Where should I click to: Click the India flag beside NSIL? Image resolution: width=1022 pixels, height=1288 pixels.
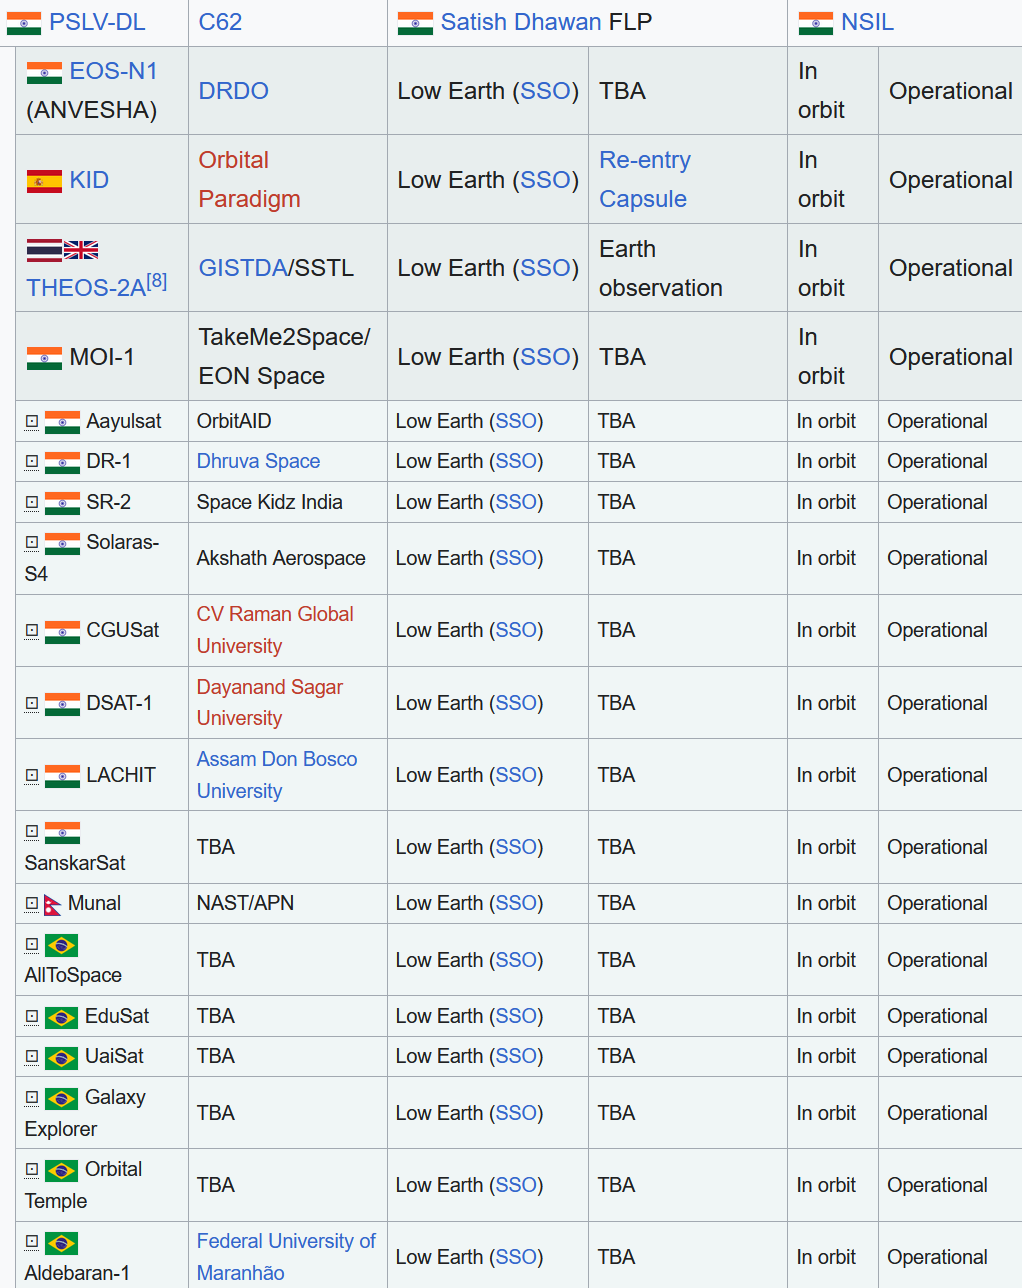pos(815,23)
